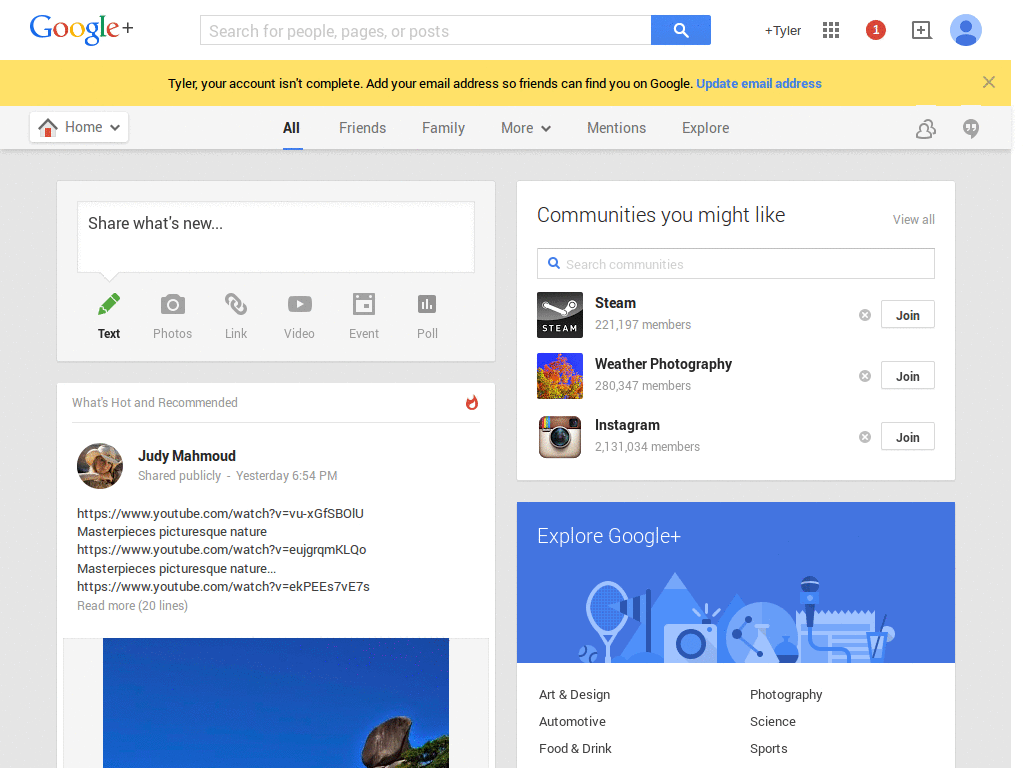
Task: Open the red notifications badge
Action: click(876, 30)
